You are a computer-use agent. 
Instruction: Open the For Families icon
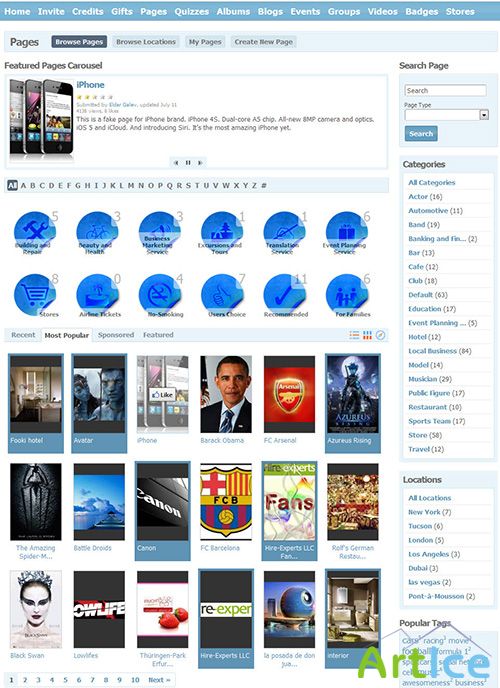[346, 295]
